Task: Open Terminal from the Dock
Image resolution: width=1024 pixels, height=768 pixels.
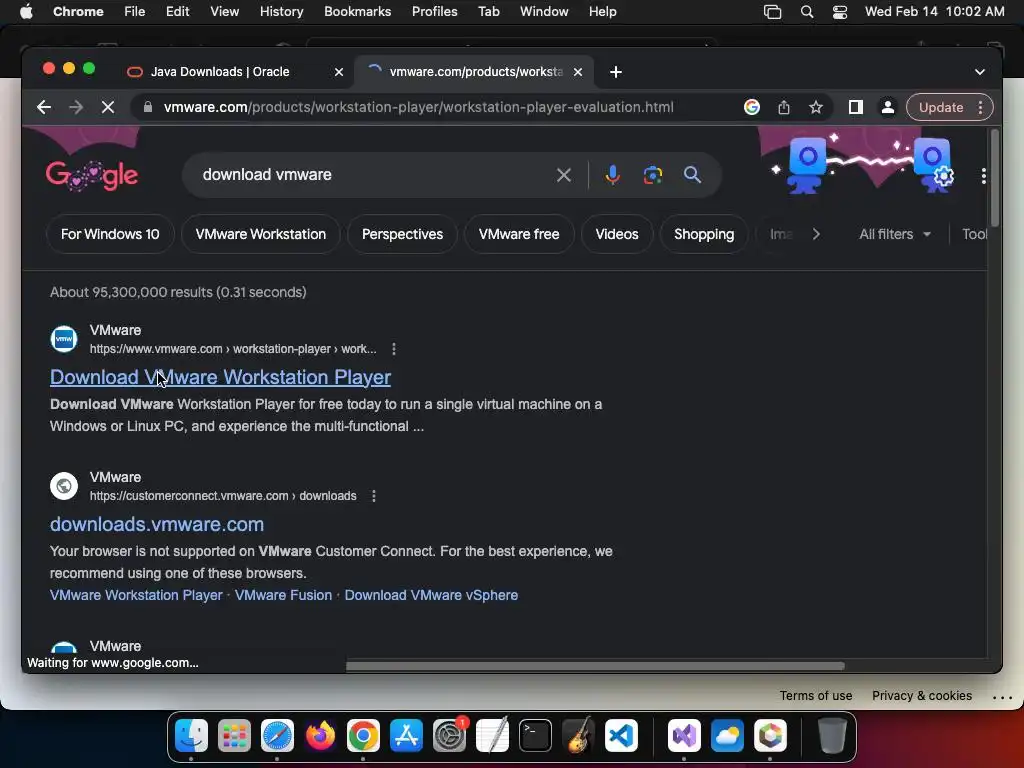Action: [x=536, y=735]
